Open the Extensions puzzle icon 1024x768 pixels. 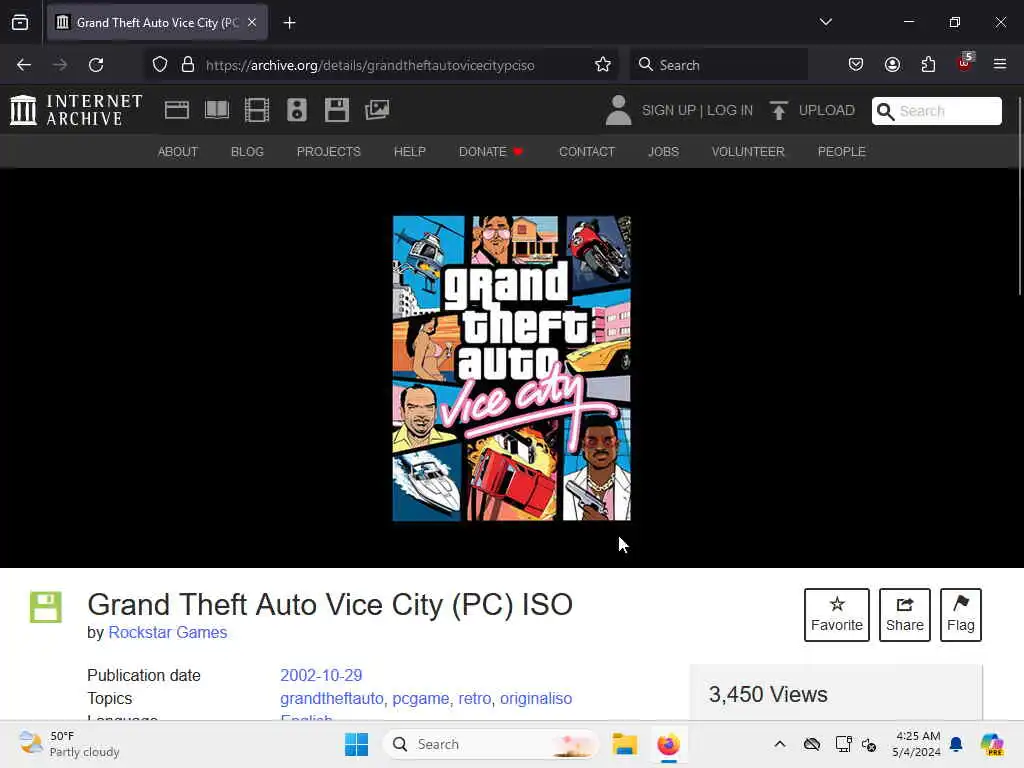(928, 65)
